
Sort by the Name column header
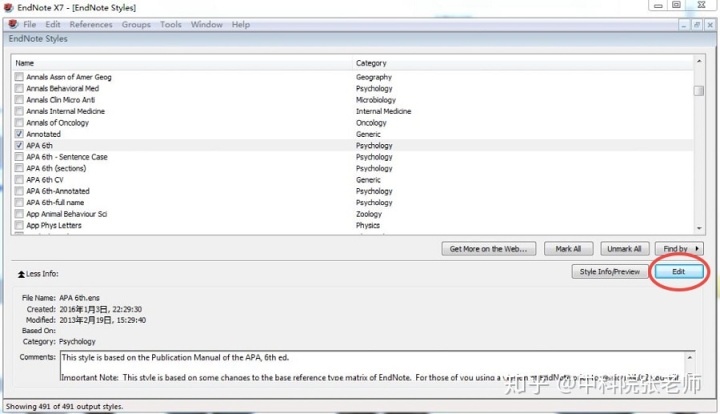[x=183, y=63]
